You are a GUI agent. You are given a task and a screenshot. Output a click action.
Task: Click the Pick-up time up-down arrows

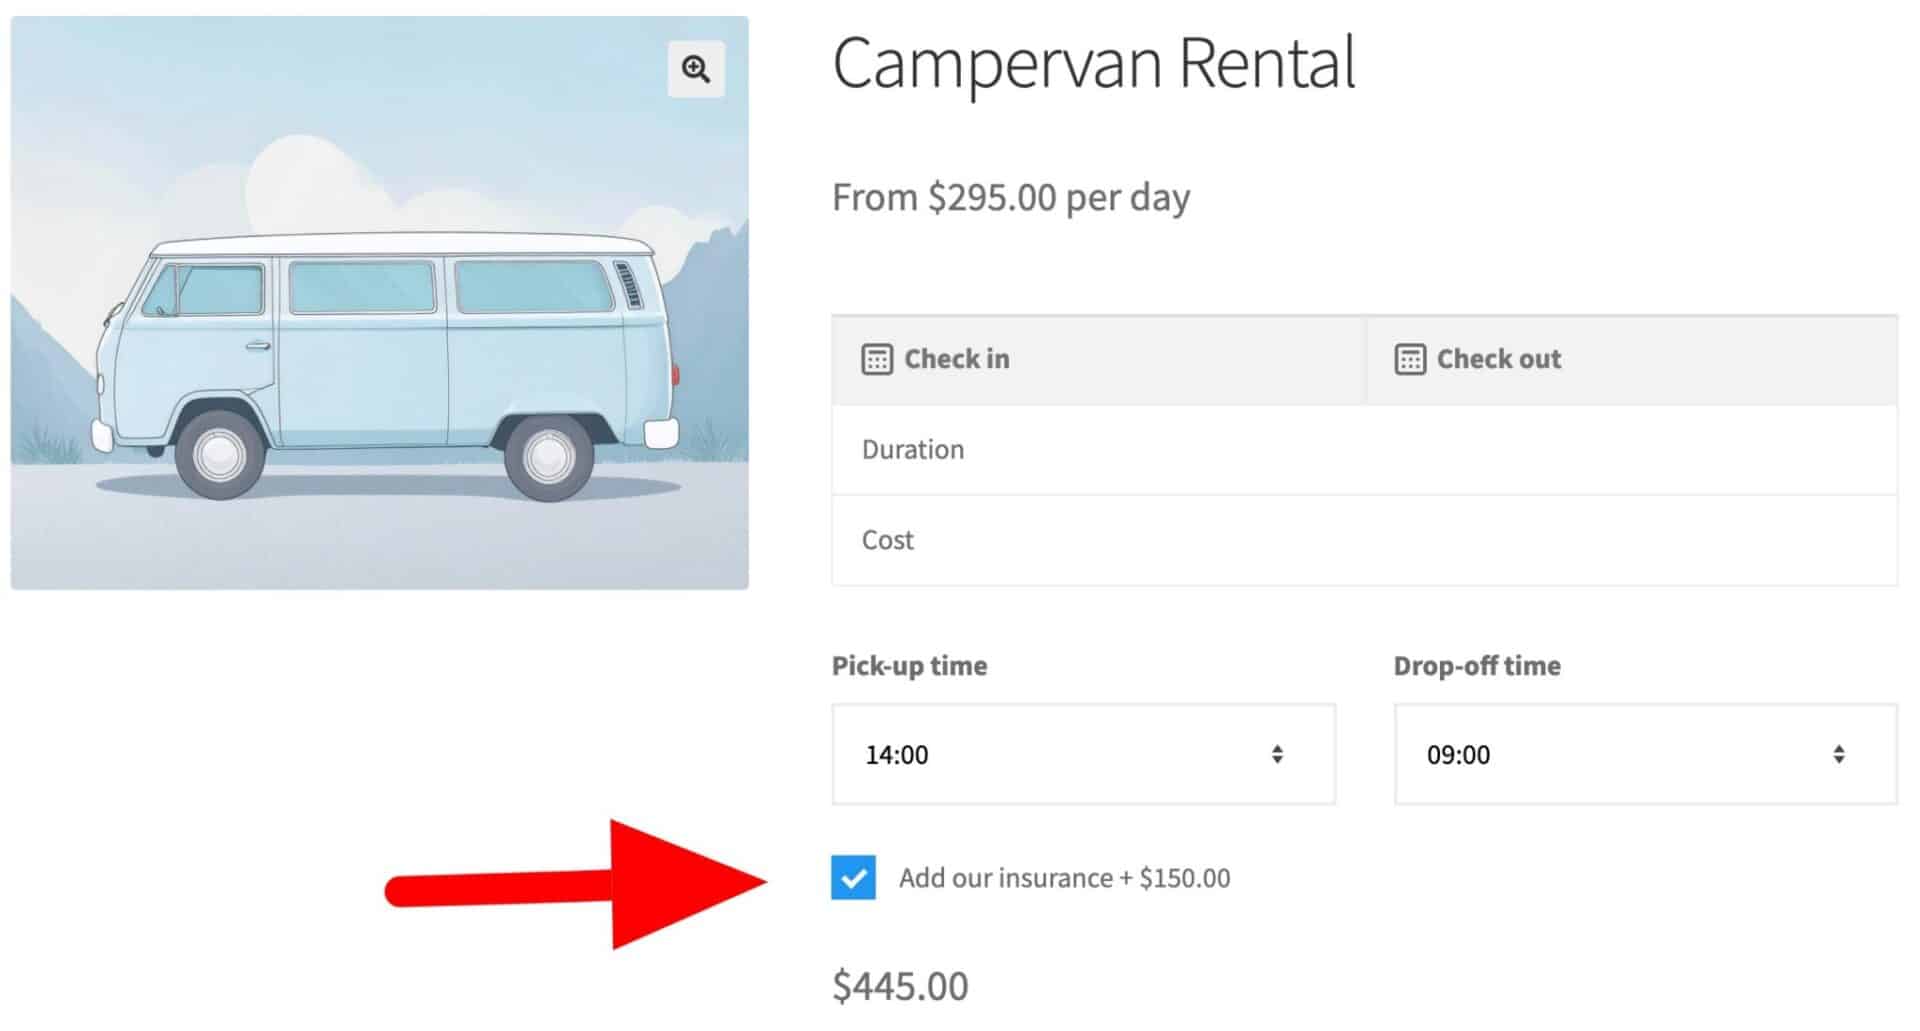click(x=1277, y=754)
